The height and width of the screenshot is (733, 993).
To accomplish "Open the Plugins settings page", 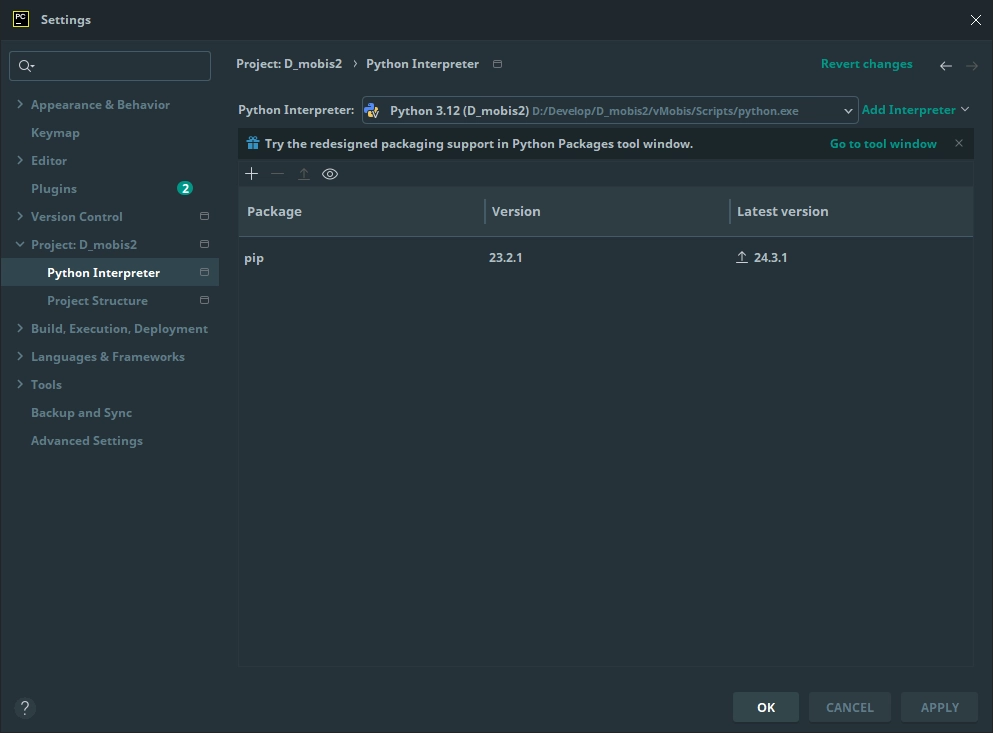I will coord(54,188).
